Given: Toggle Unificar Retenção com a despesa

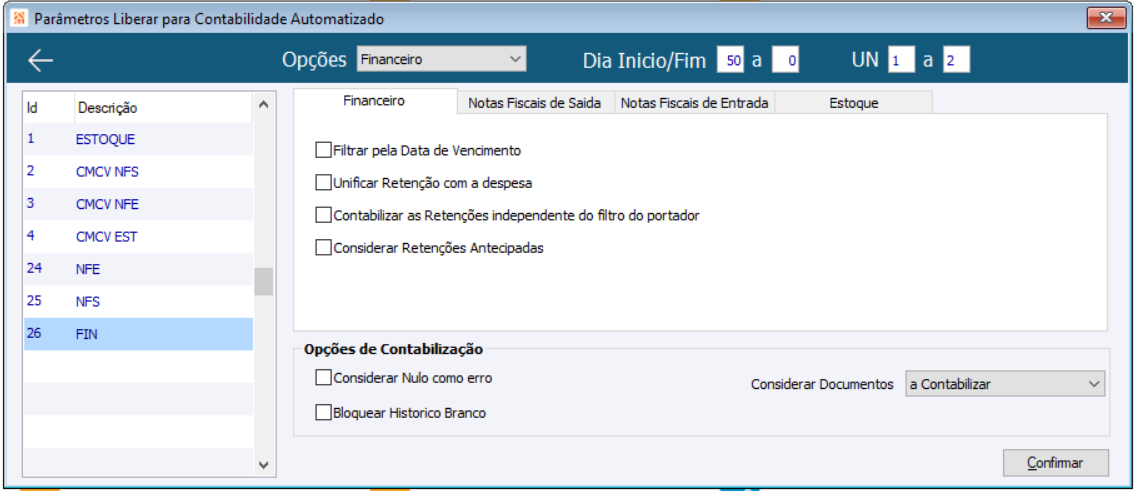Looking at the screenshot, I should 323,183.
